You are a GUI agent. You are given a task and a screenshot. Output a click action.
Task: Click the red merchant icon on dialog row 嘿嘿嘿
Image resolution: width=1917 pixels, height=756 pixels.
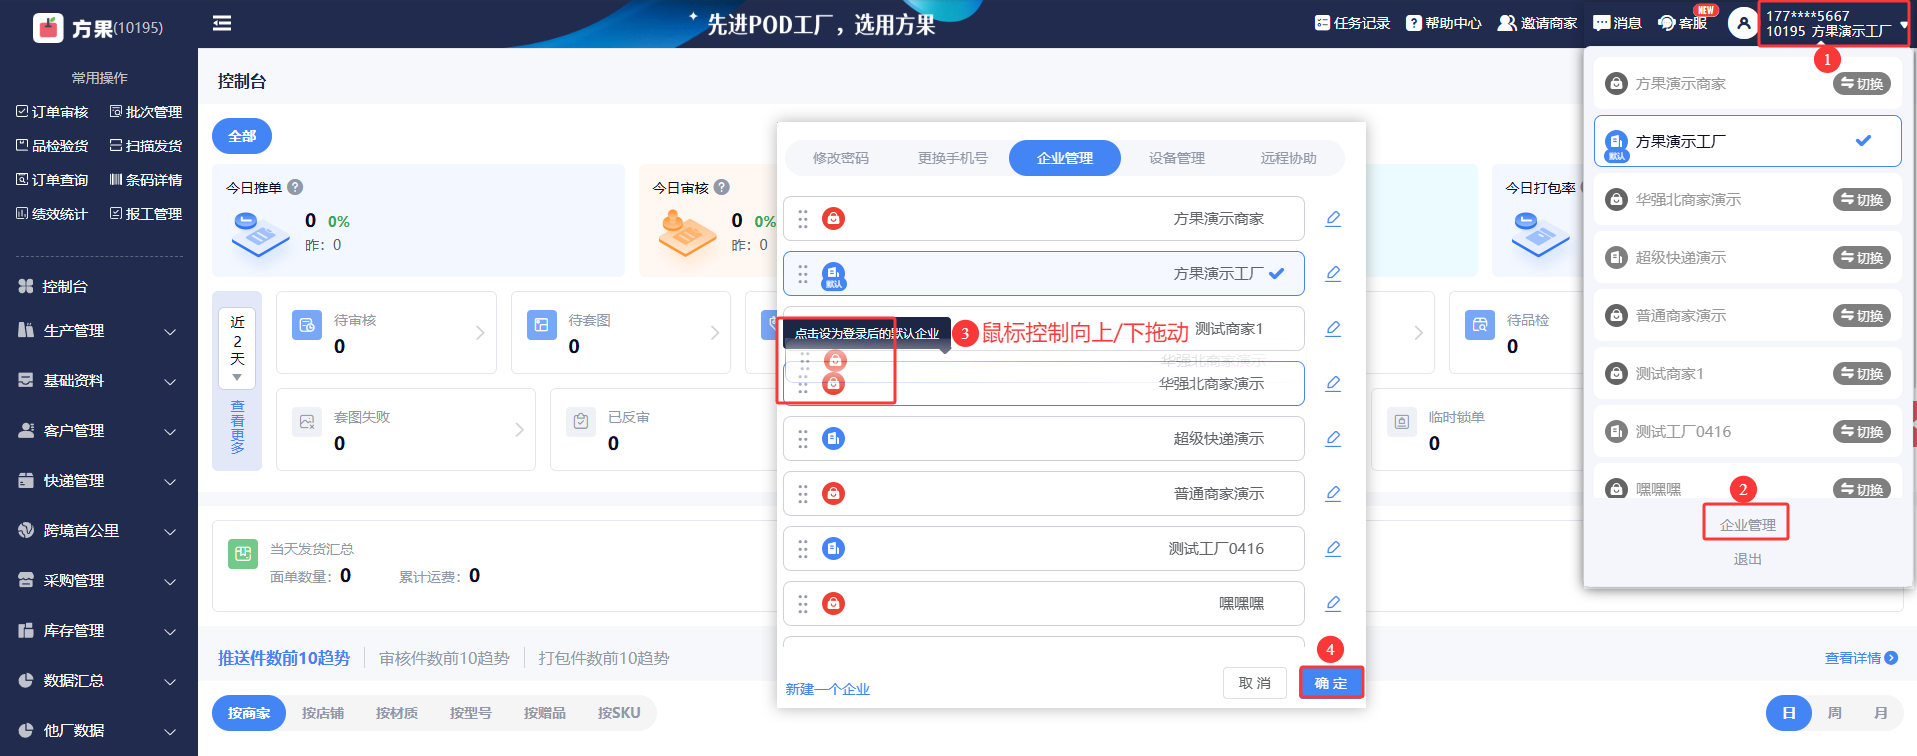[833, 603]
